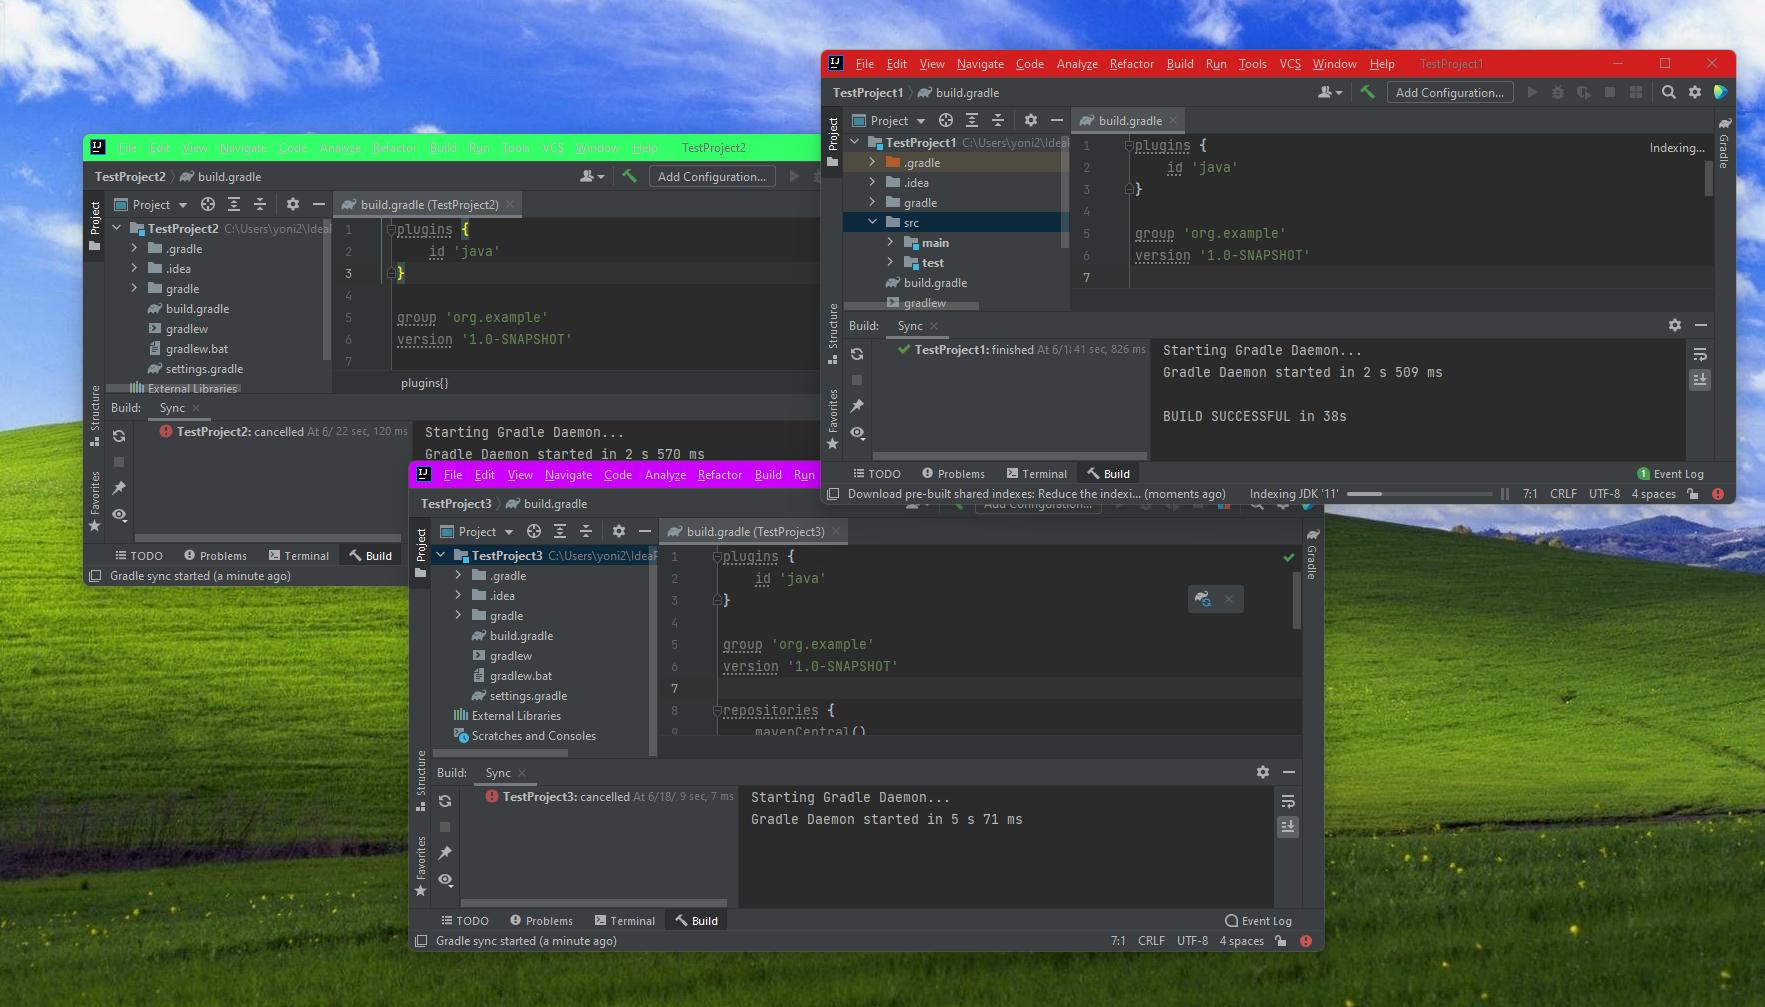Open Project panel gear options in TestProject2
This screenshot has height=1007, width=1765.
pos(292,204)
